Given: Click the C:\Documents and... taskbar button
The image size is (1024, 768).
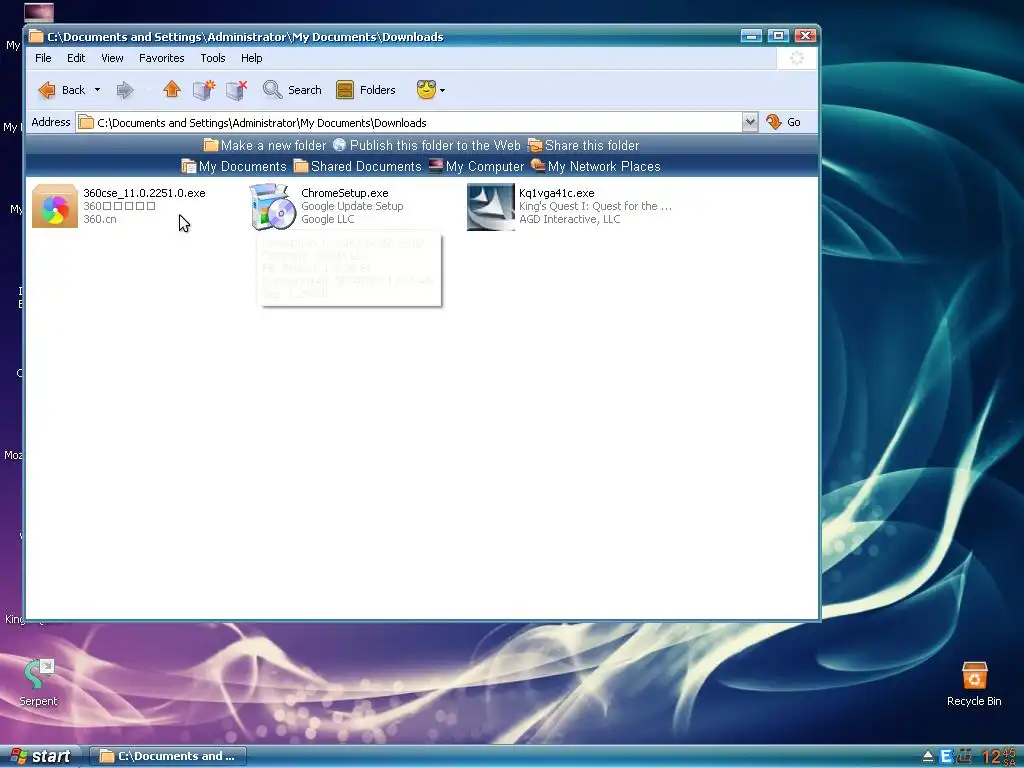Looking at the screenshot, I should pyautogui.click(x=167, y=756).
